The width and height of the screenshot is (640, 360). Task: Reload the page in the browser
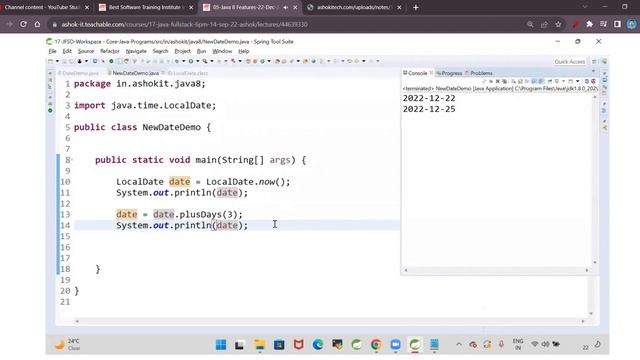coord(23,24)
